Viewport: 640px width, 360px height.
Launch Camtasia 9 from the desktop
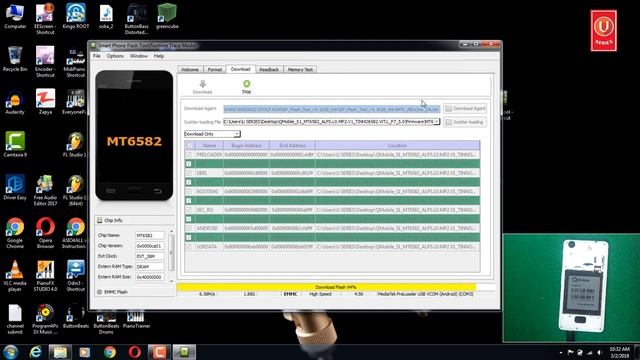tap(15, 144)
